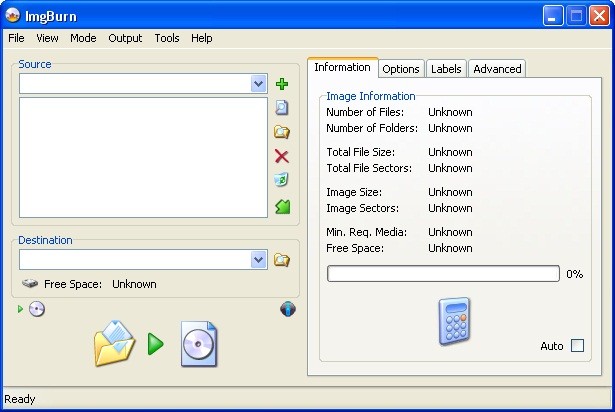Expand the Destination dropdown arrow

[x=258, y=259]
